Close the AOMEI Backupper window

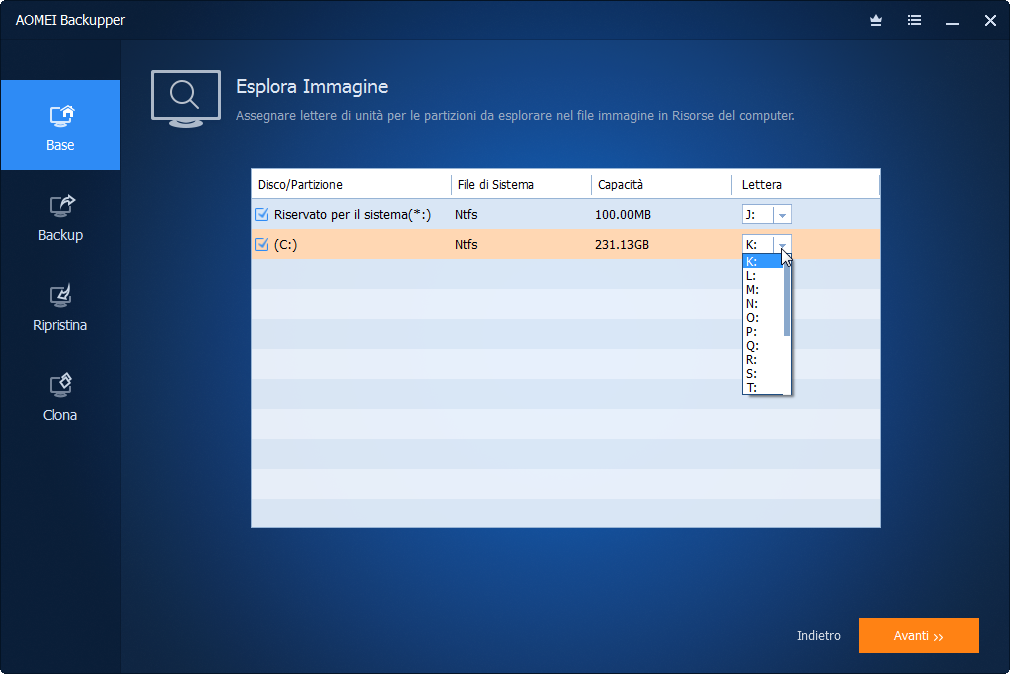click(991, 21)
